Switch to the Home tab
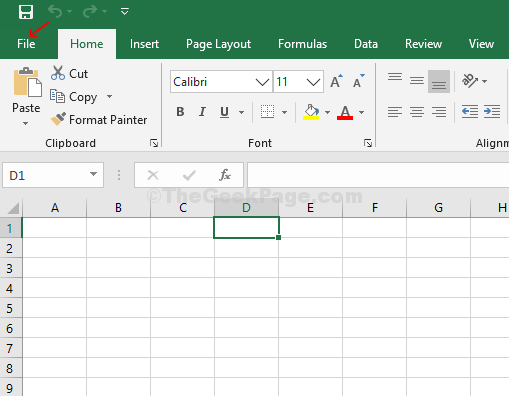 tap(87, 44)
